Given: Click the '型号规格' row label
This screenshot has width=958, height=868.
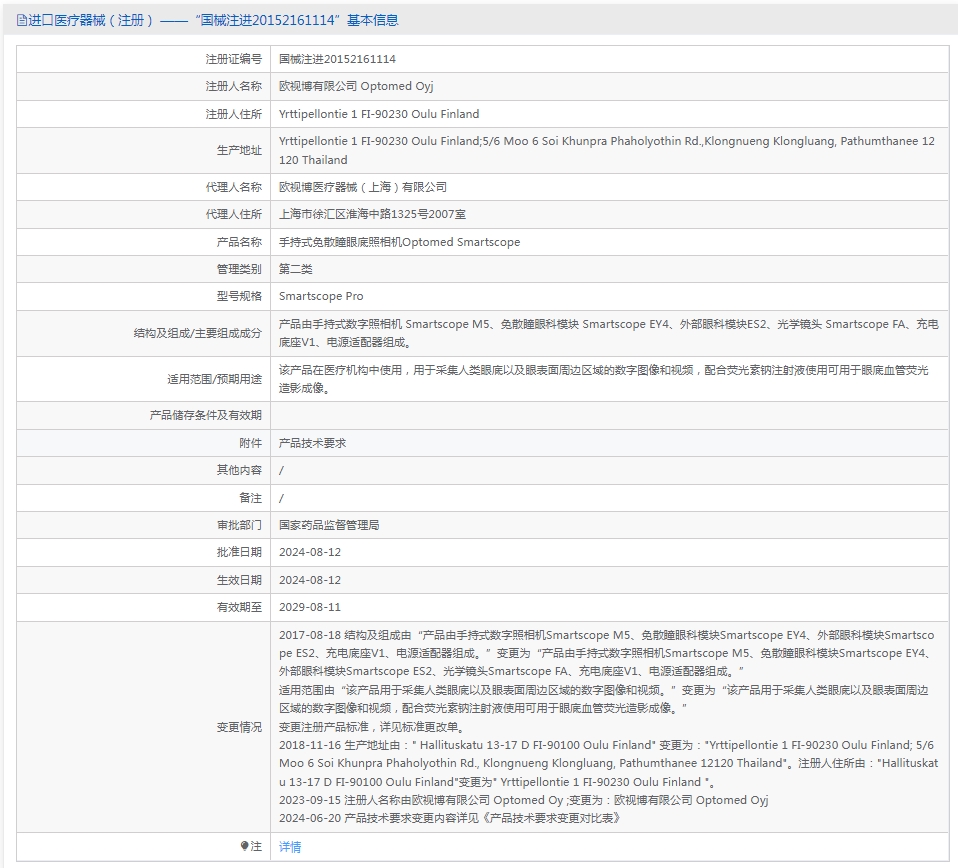Looking at the screenshot, I should point(239,296).
